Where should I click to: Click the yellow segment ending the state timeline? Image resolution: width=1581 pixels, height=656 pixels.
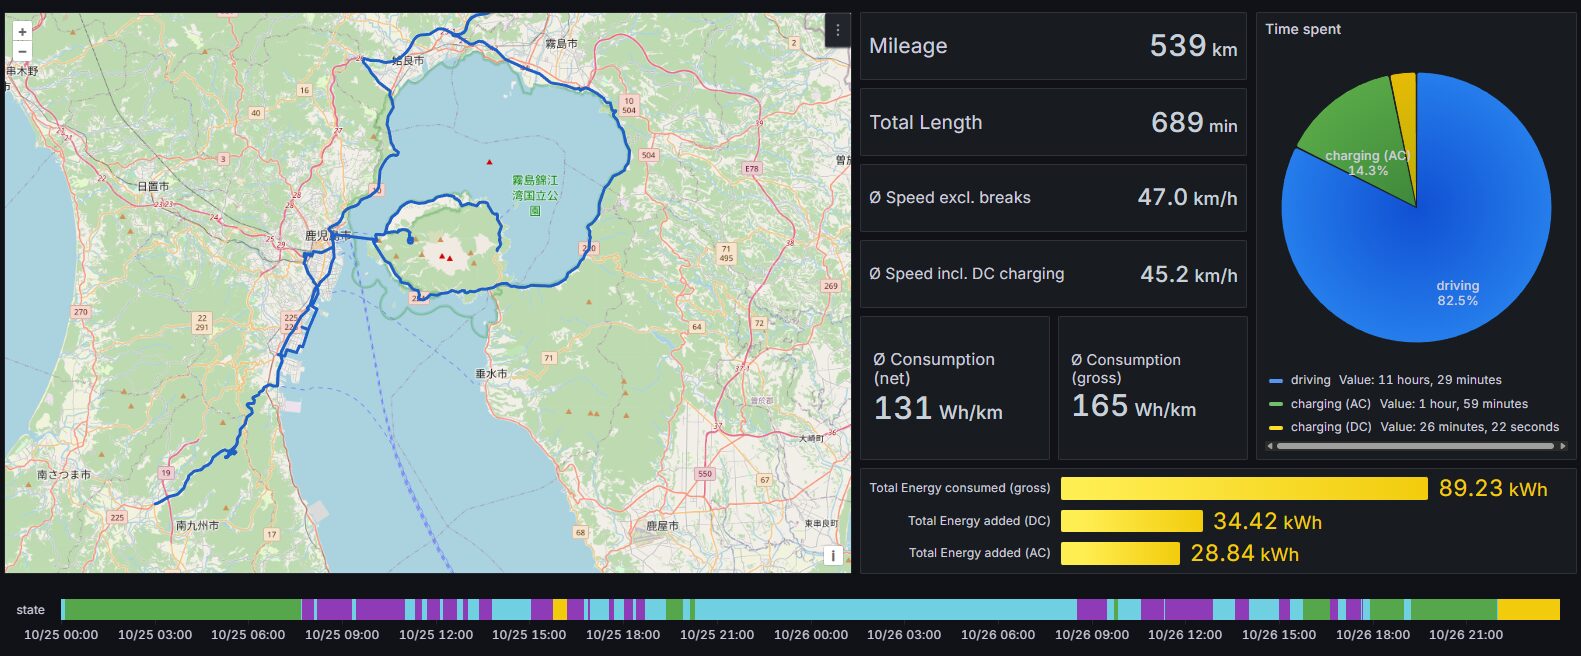pyautogui.click(x=1527, y=609)
